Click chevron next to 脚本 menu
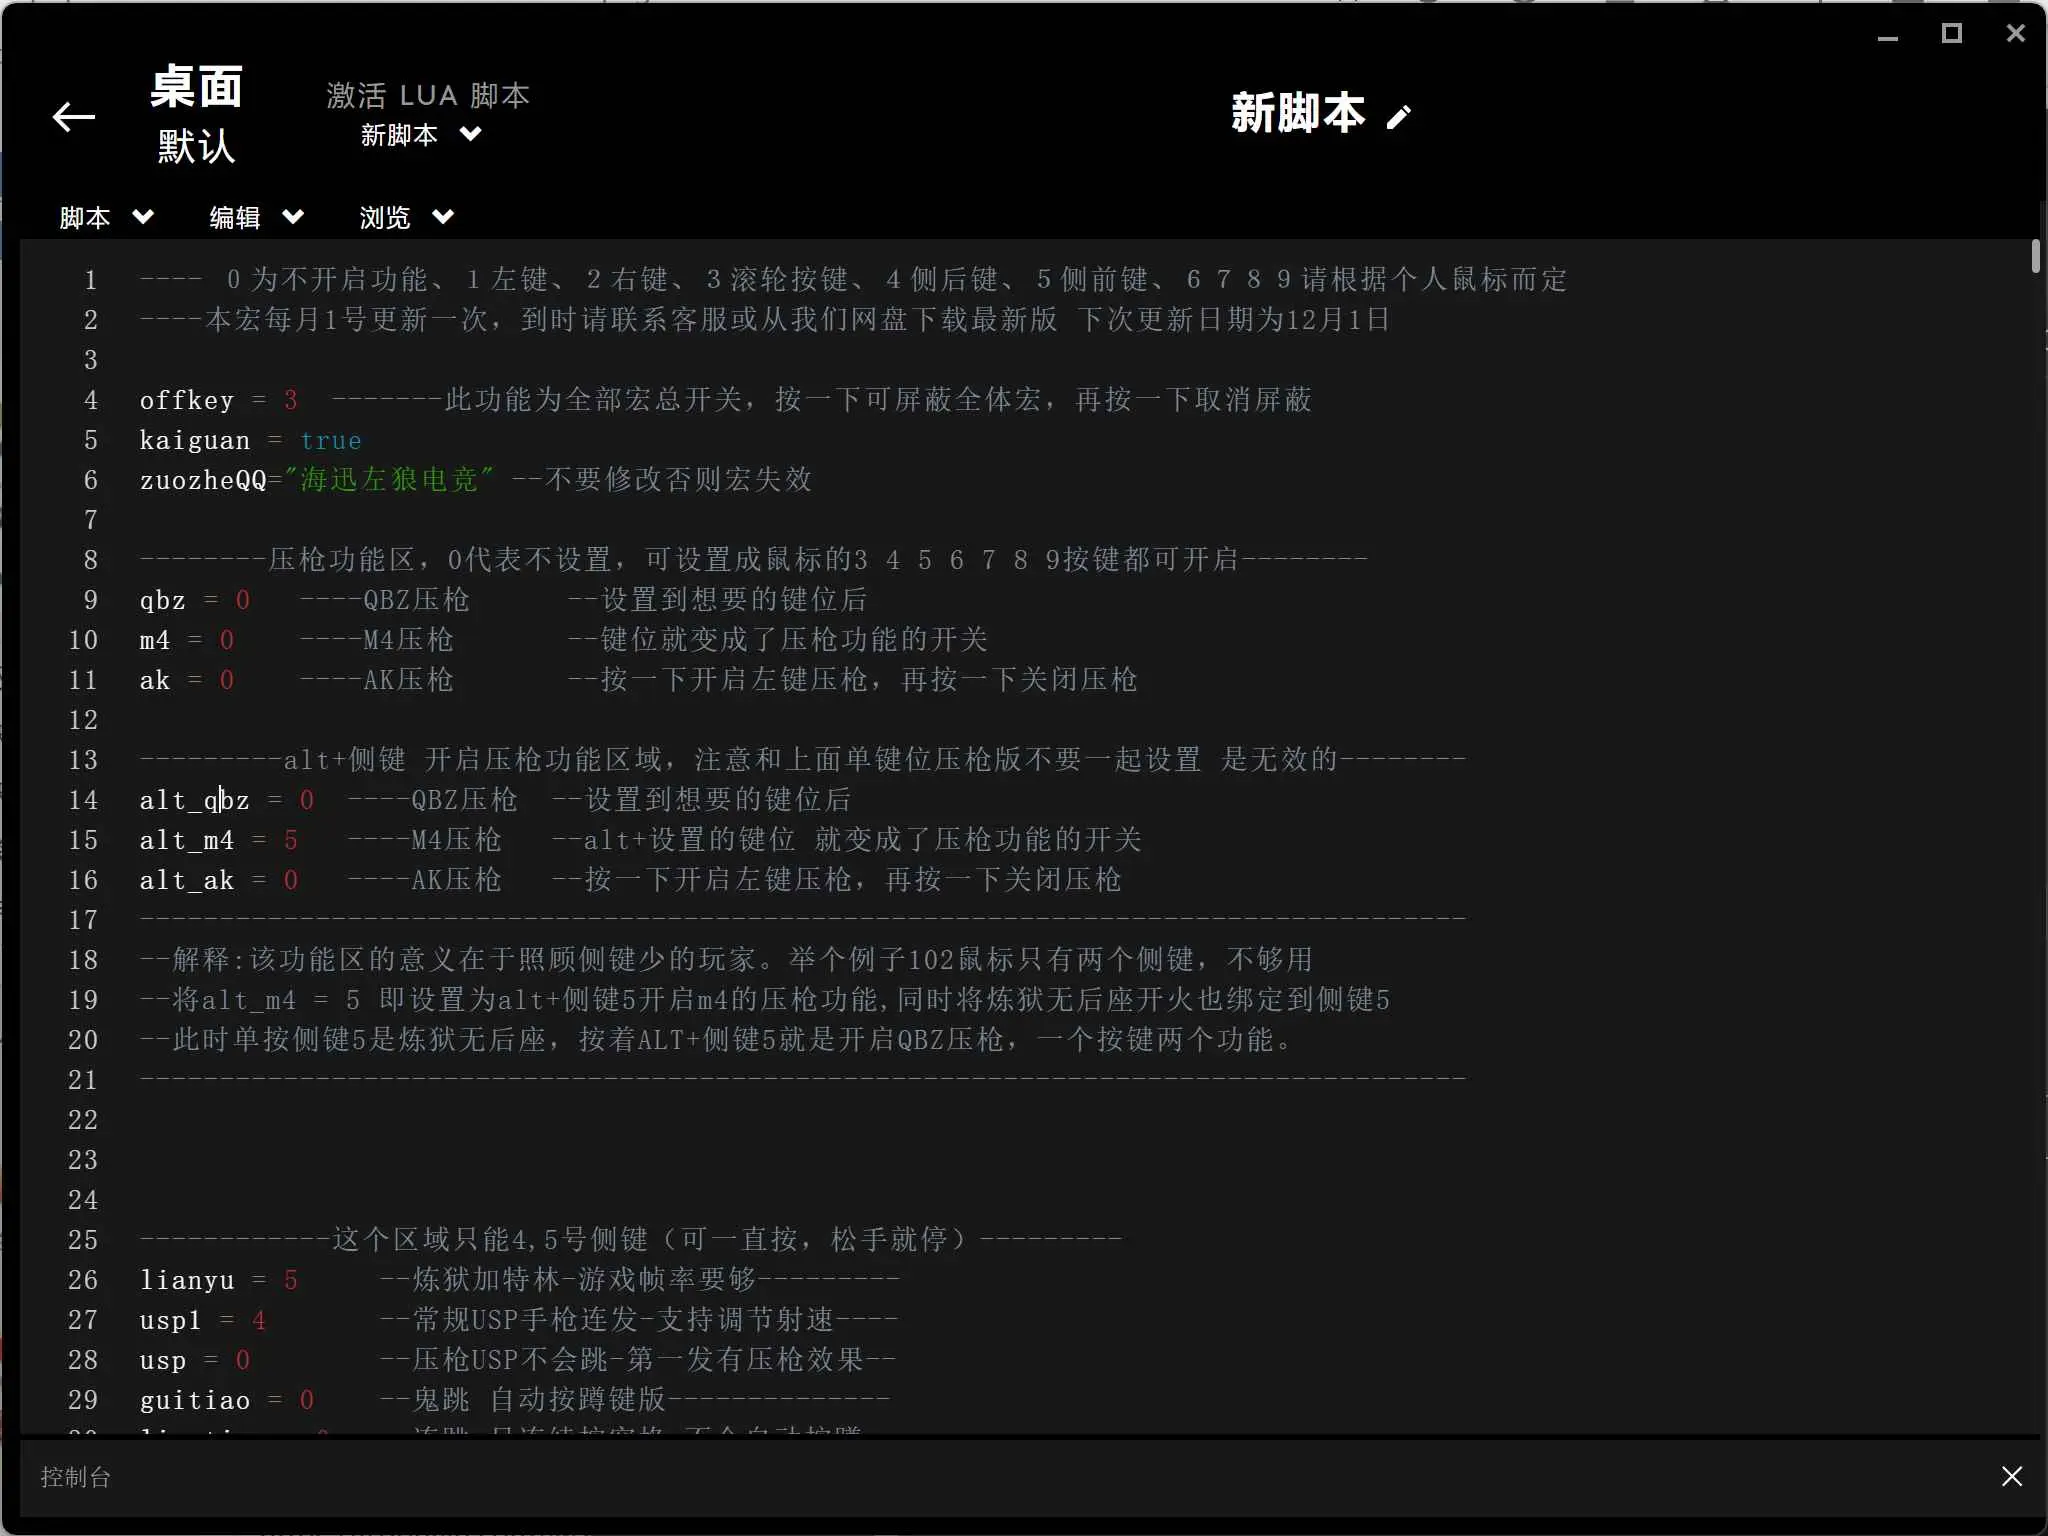The image size is (2048, 1536). pos(143,217)
